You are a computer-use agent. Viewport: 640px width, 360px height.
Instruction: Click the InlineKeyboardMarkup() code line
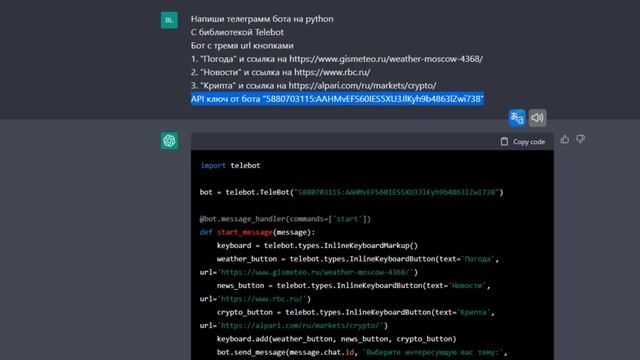317,246
